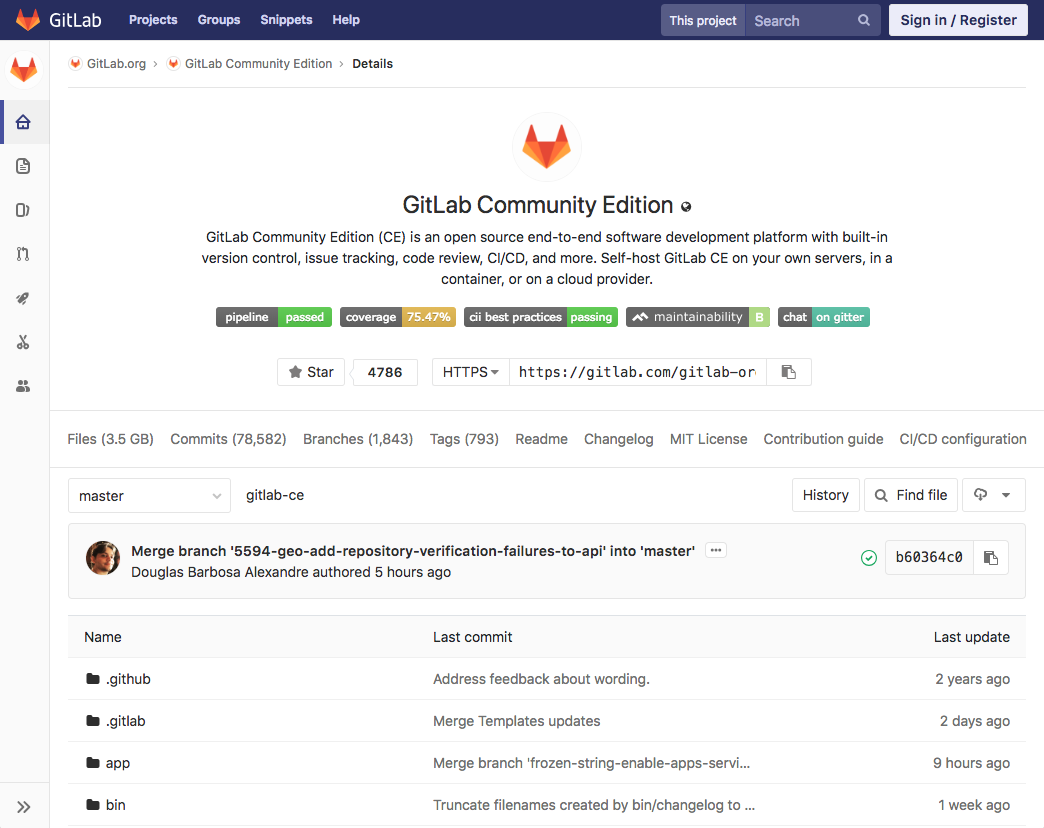This screenshot has width=1044, height=828.
Task: Open the download source code dropdown
Action: [992, 495]
